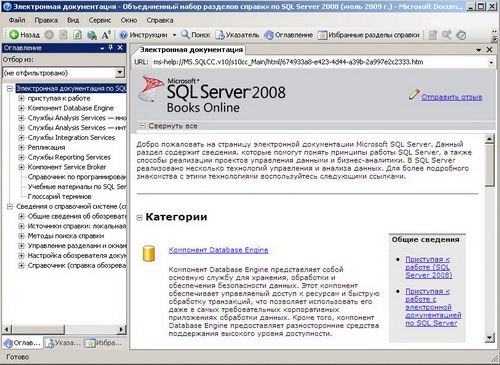The width and height of the screenshot is (500, 365).
Task: Open the URL field dropdown arrow
Action: [491, 62]
